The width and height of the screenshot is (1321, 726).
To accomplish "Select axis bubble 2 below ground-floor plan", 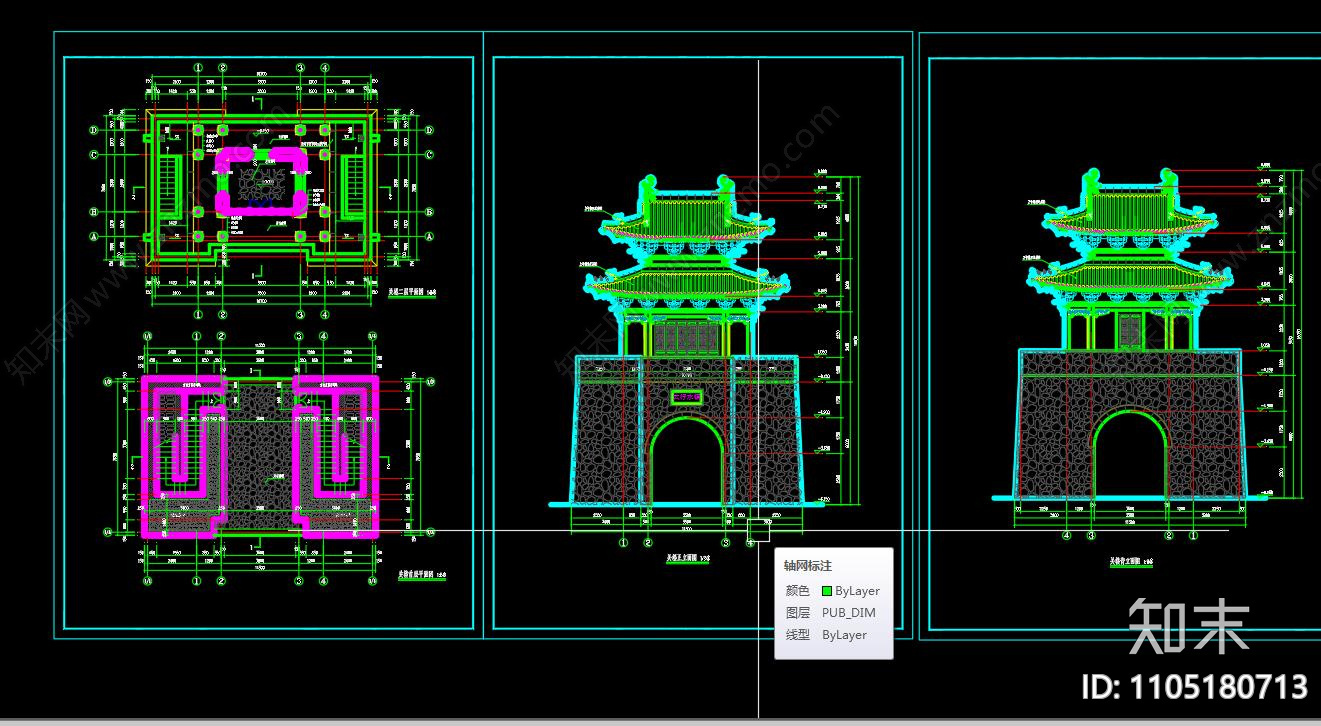I will [222, 581].
